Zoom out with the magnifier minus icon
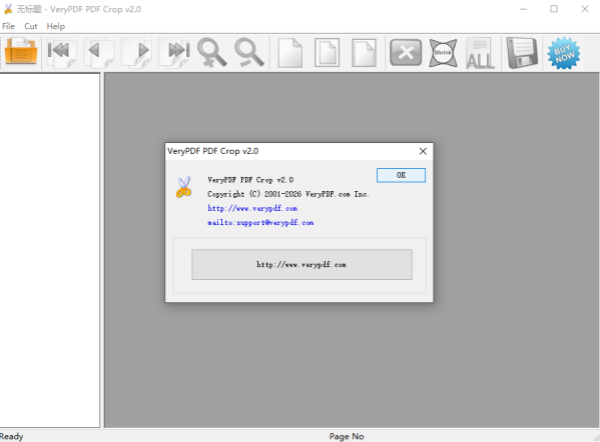Image resolution: width=600 pixels, height=442 pixels. [249, 53]
